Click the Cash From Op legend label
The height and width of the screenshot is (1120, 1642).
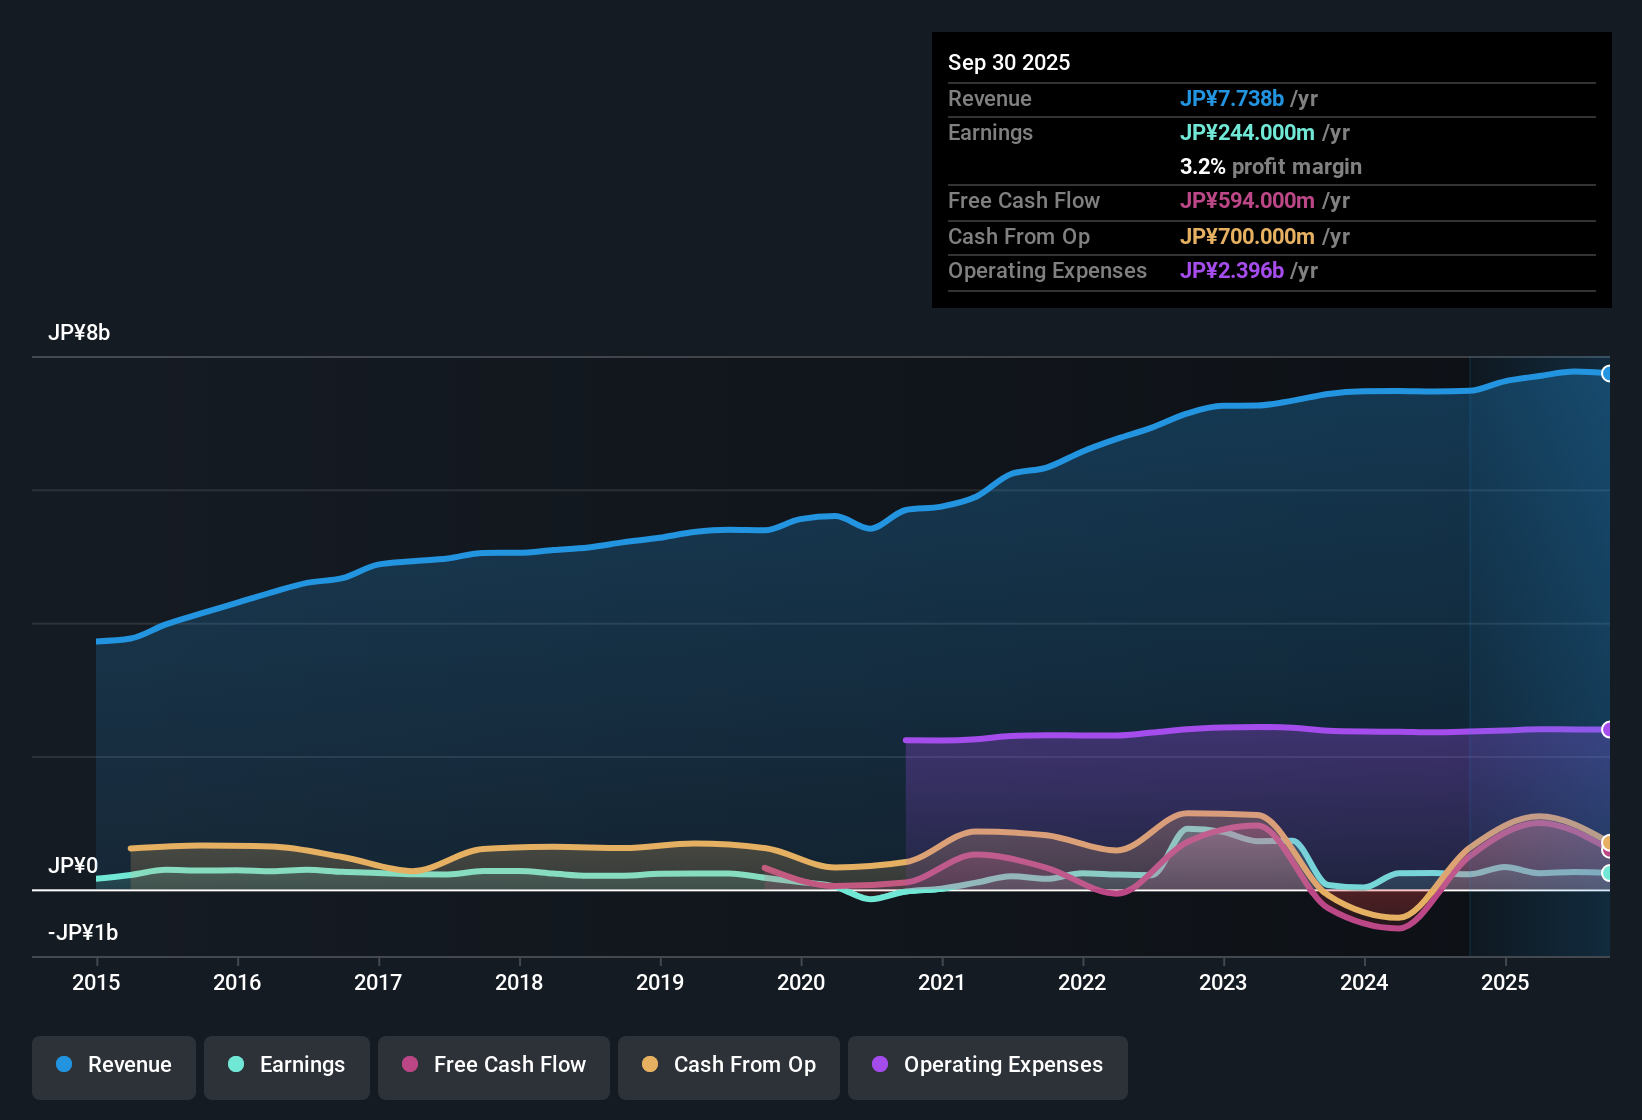click(x=744, y=1065)
